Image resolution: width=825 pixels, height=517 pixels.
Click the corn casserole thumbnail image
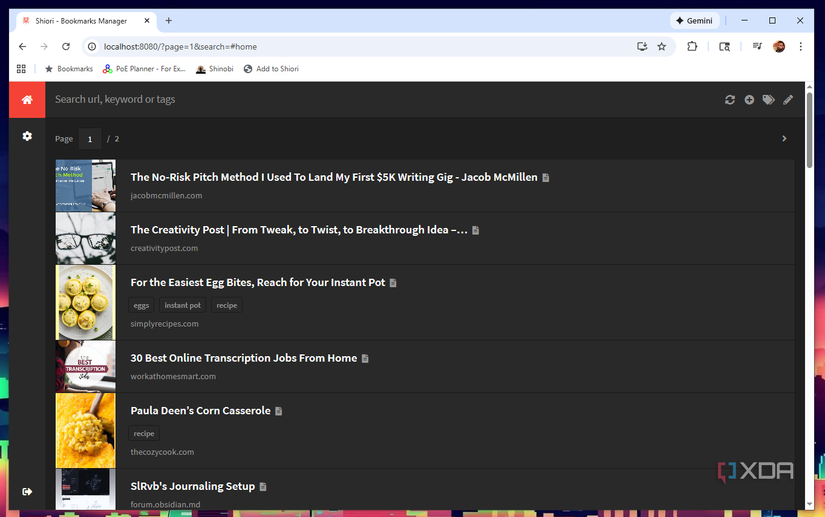(x=85, y=431)
